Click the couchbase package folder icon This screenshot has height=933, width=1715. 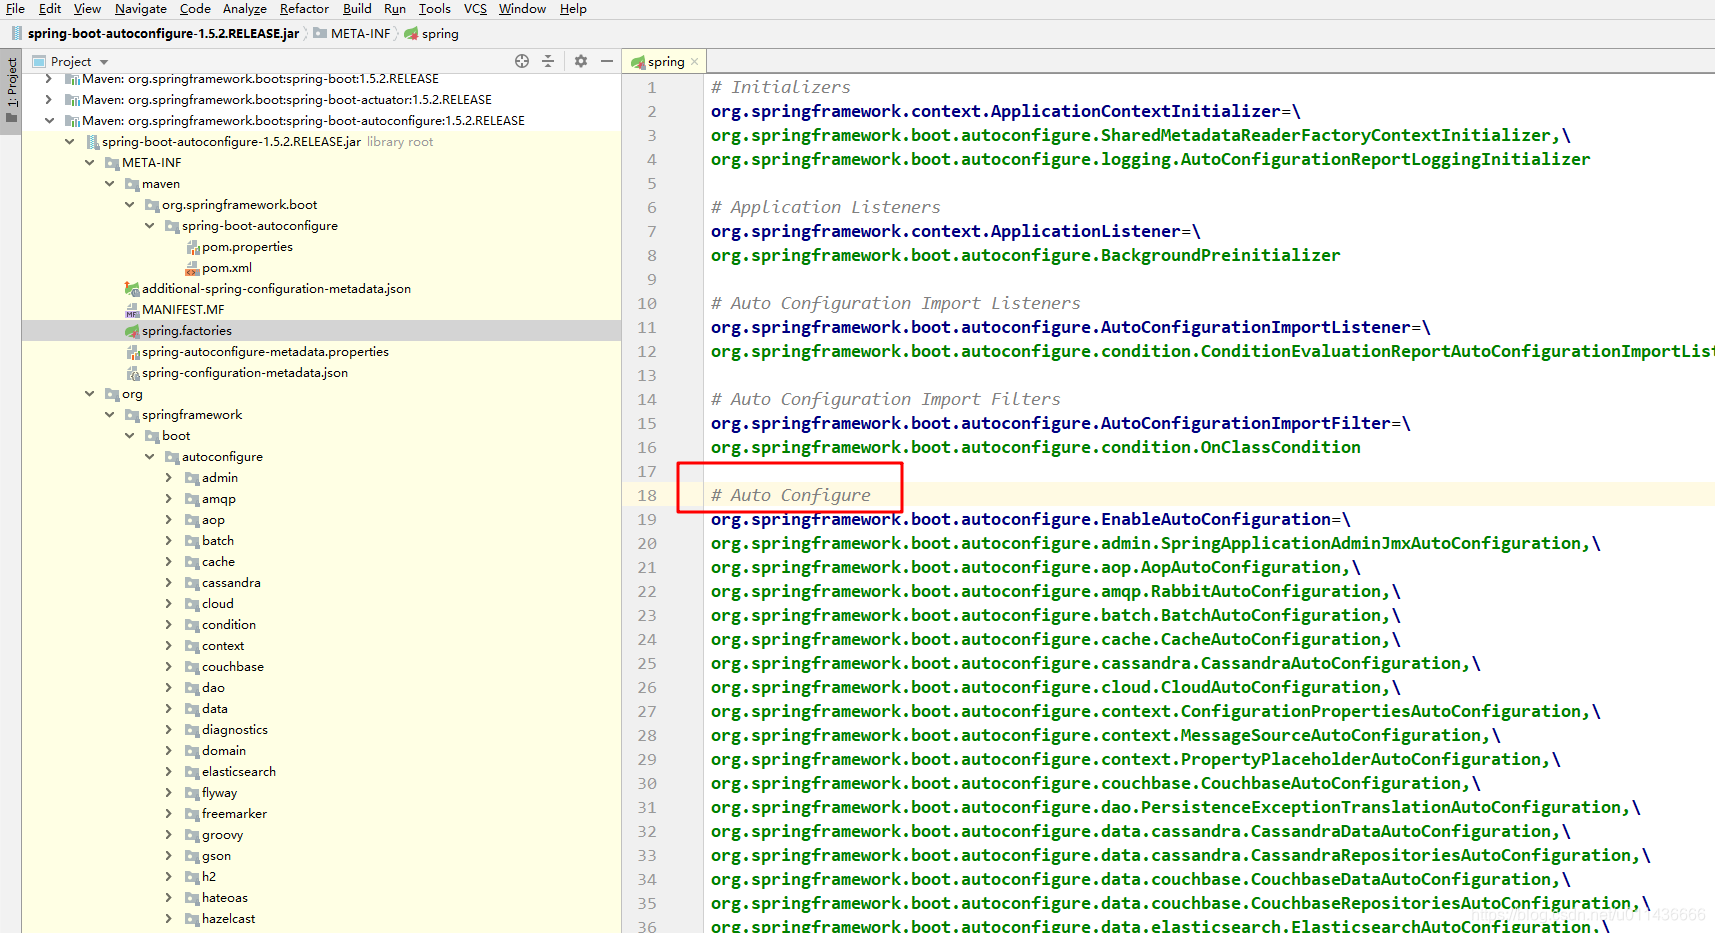pyautogui.click(x=192, y=667)
